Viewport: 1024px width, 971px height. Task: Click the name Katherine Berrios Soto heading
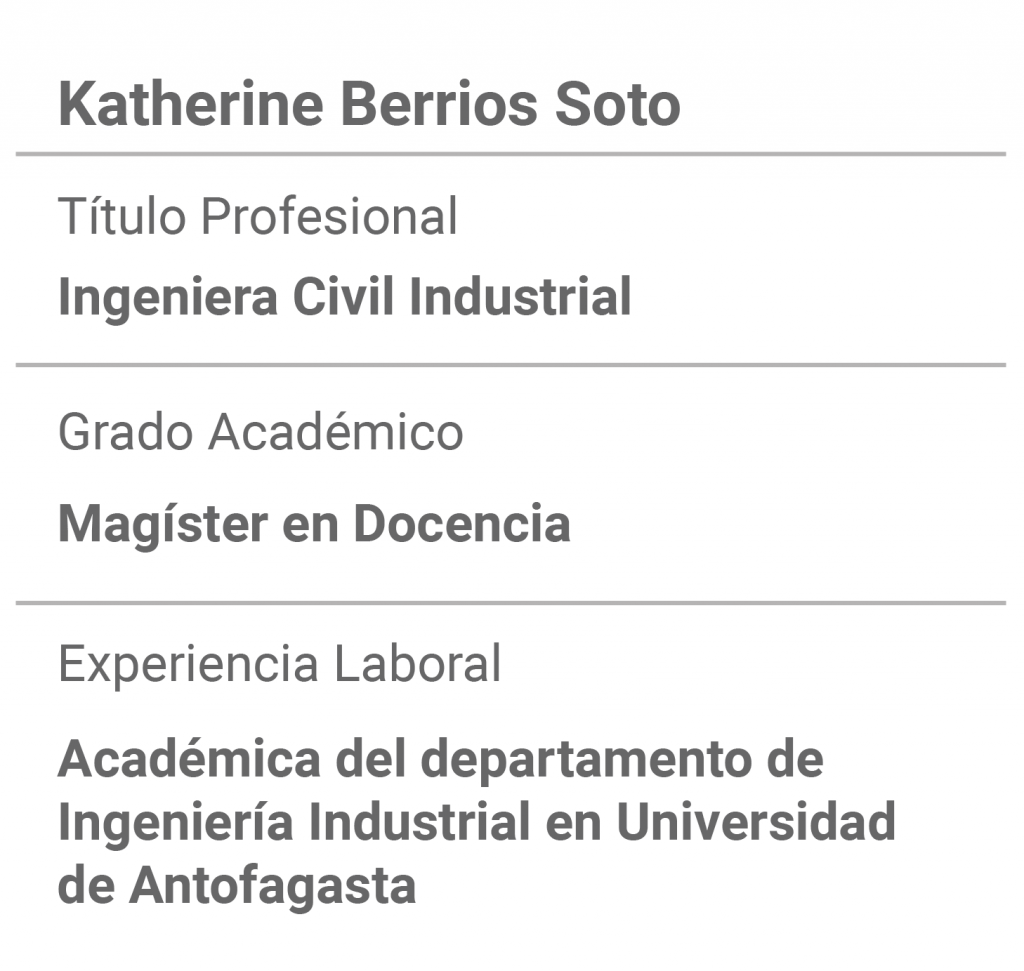click(370, 104)
